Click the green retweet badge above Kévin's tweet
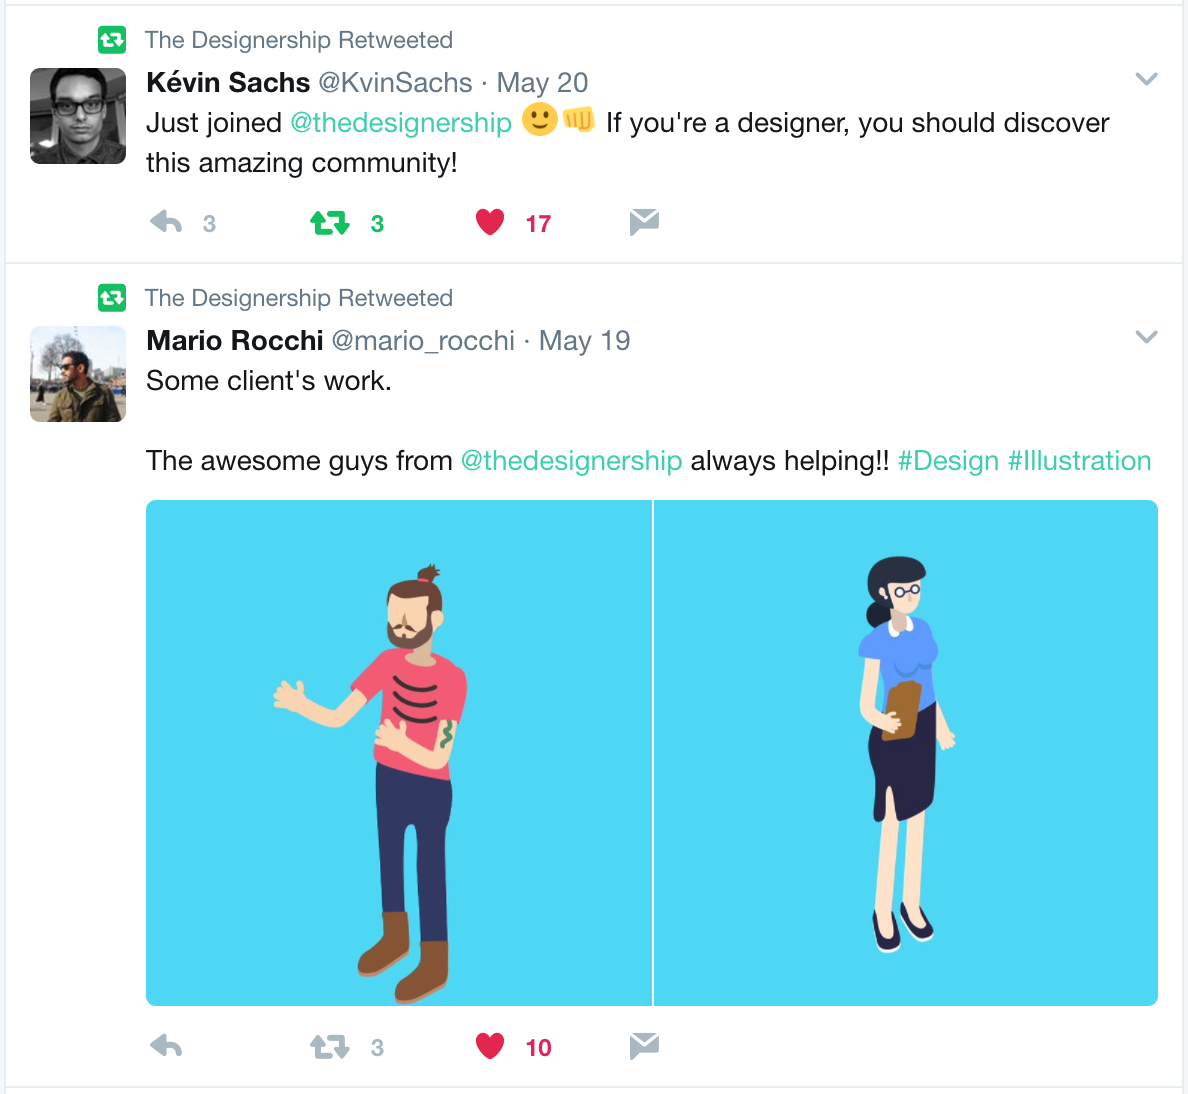Screen dimensions: 1188x1094 click(112, 40)
